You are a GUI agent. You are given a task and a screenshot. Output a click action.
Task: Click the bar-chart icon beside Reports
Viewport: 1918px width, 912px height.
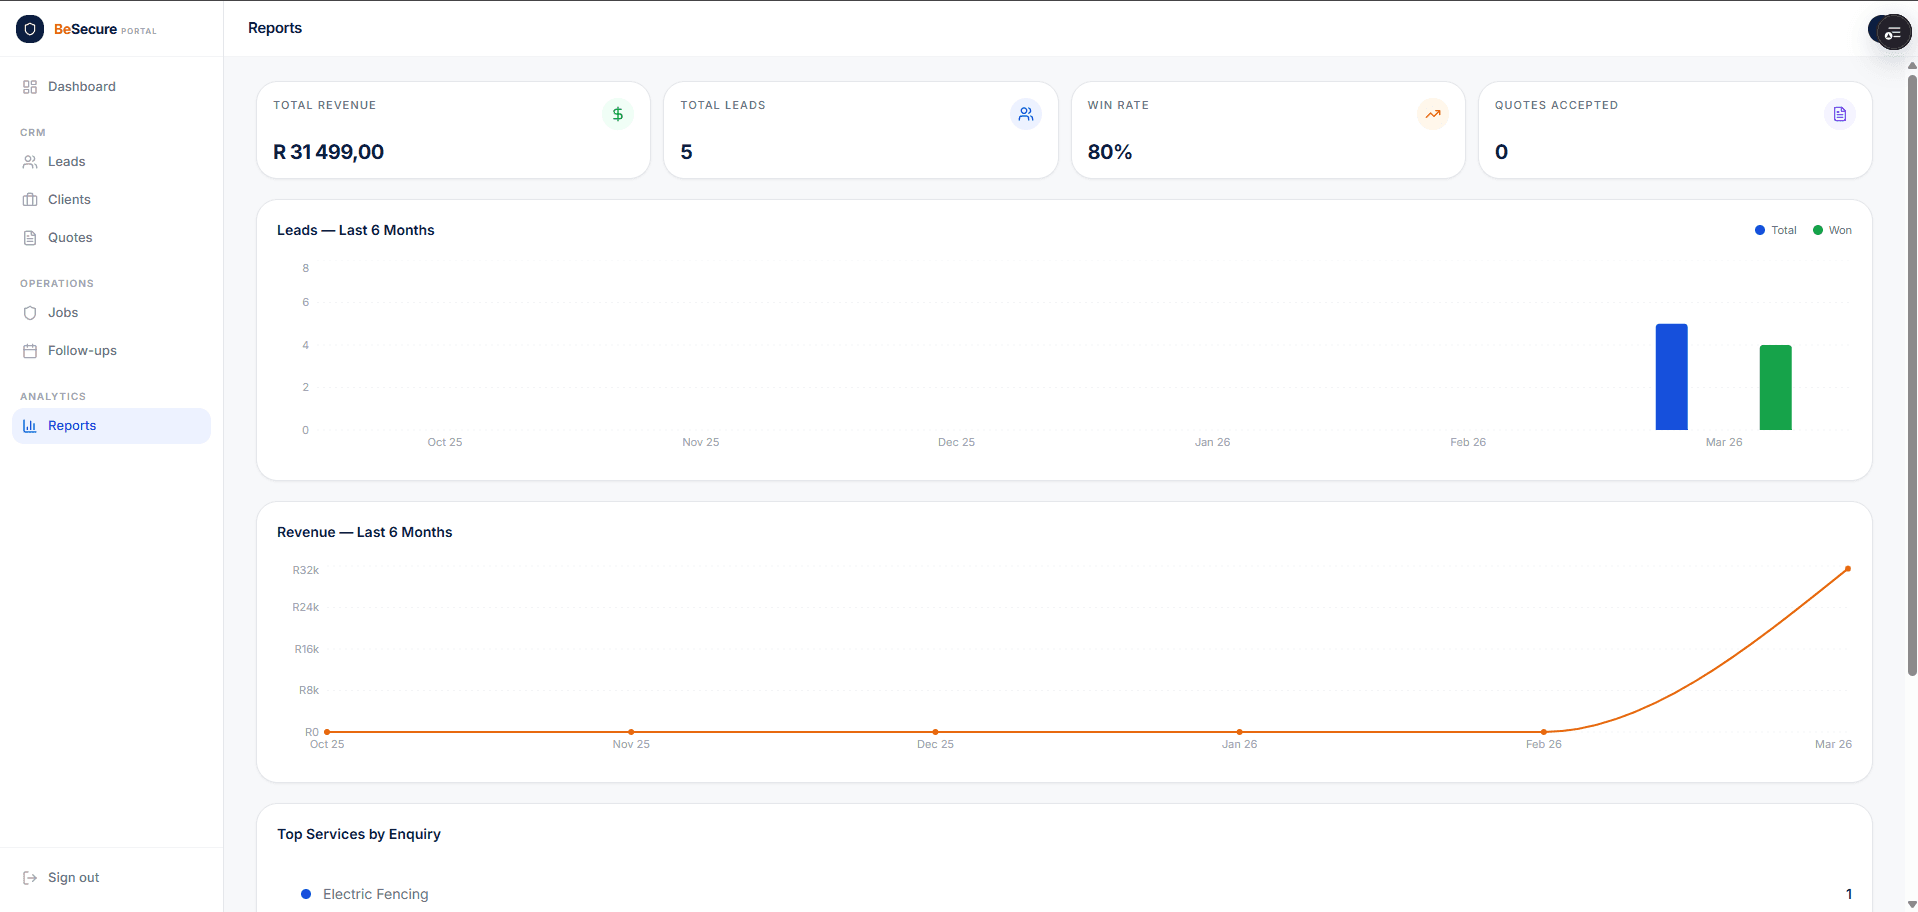[30, 425]
